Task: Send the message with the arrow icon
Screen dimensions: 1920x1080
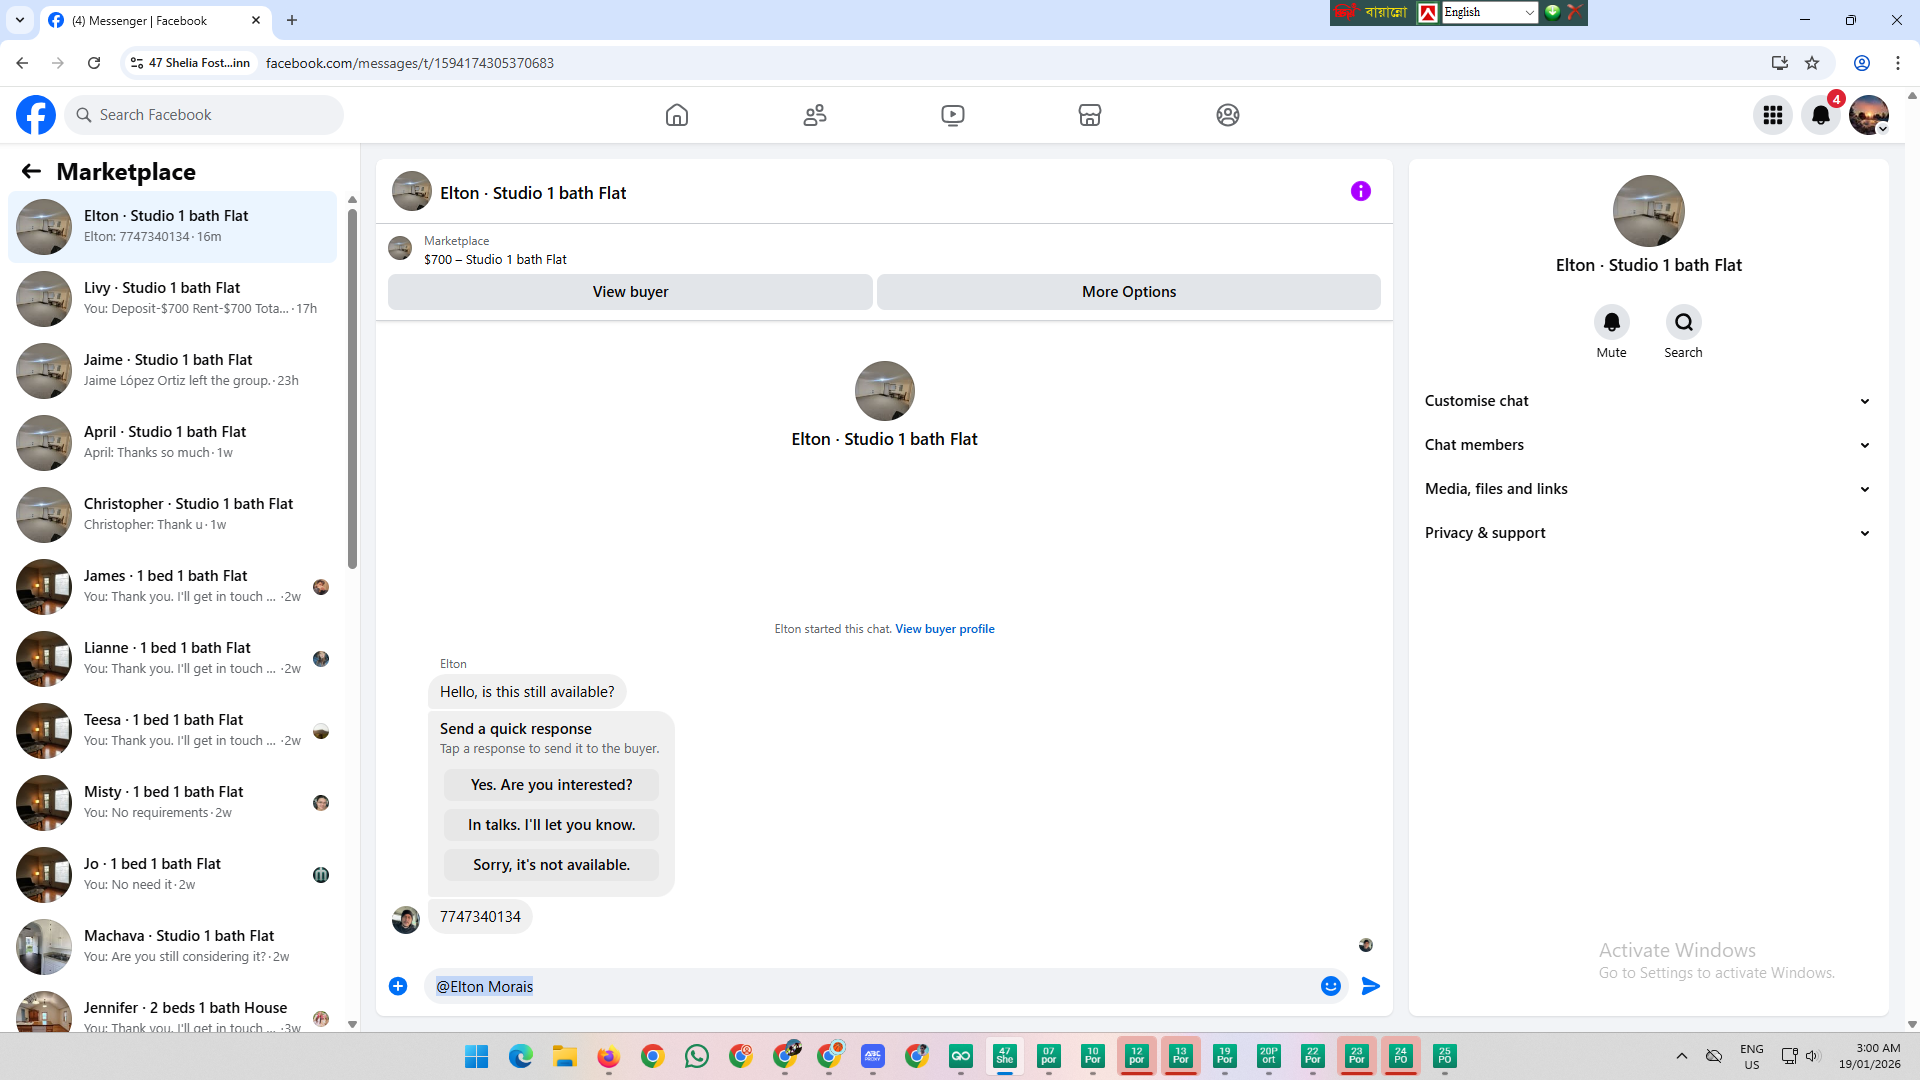Action: tap(1371, 986)
